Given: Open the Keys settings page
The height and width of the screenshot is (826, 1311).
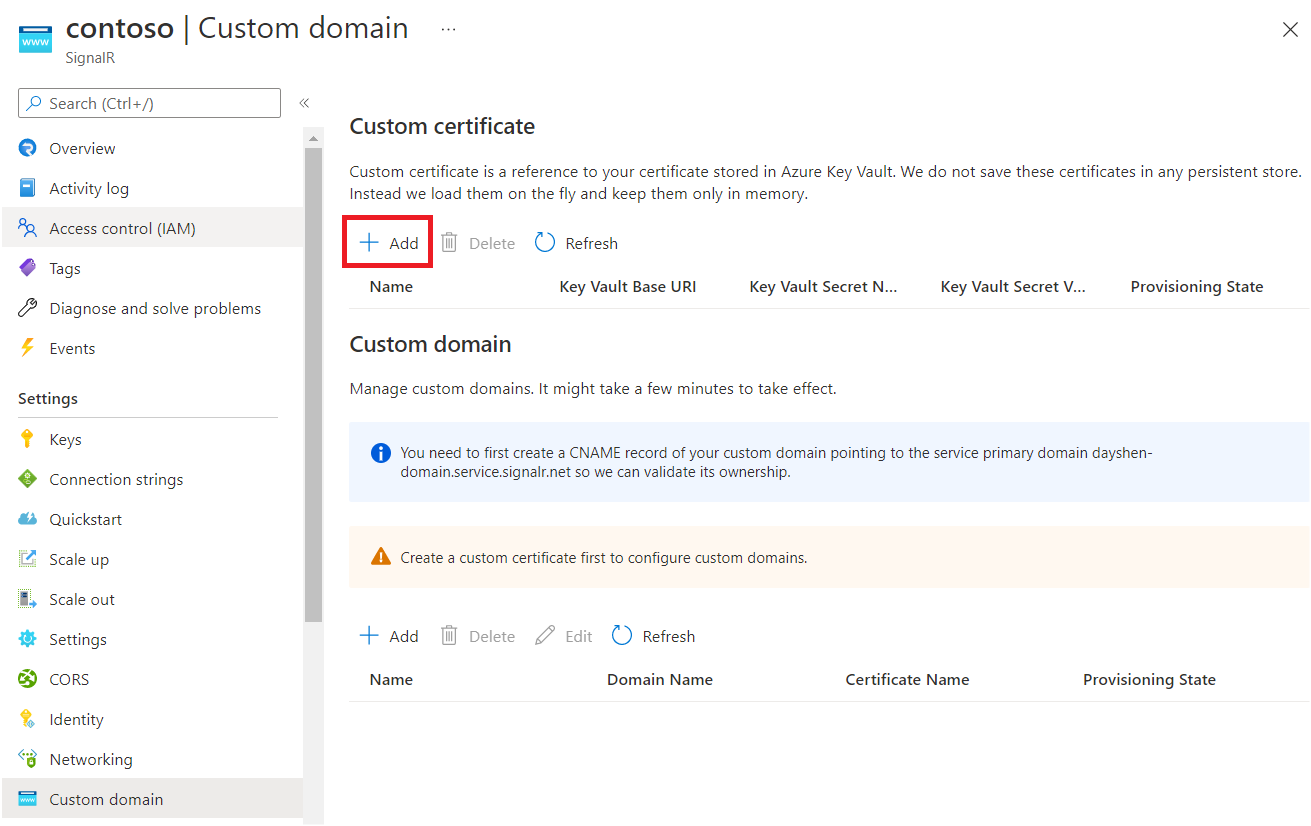Looking at the screenshot, I should [x=64, y=438].
